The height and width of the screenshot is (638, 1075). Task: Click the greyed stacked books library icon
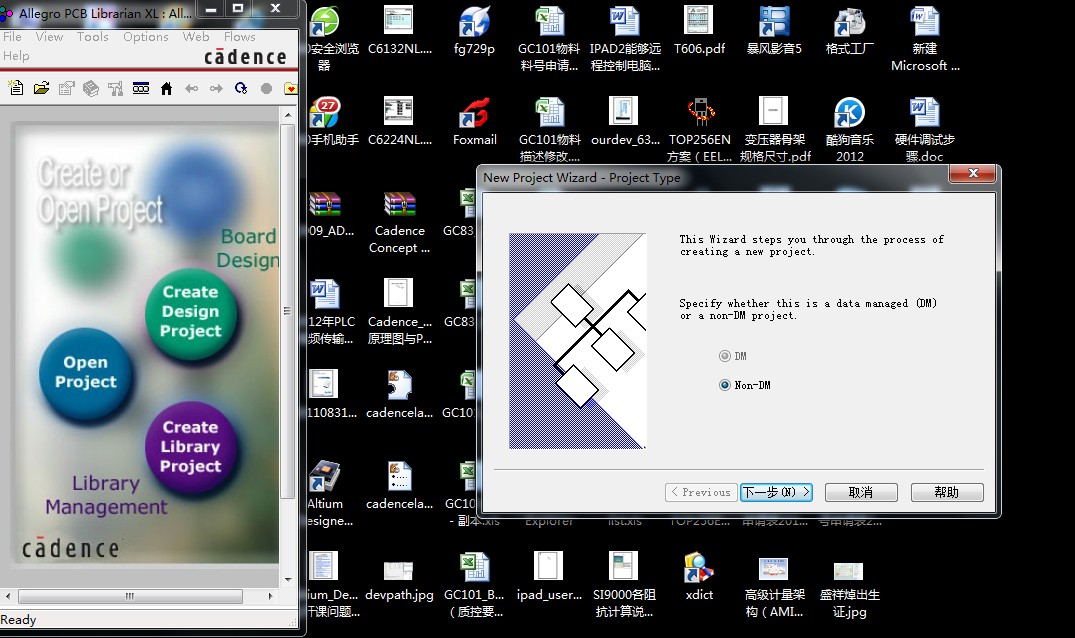click(90, 88)
